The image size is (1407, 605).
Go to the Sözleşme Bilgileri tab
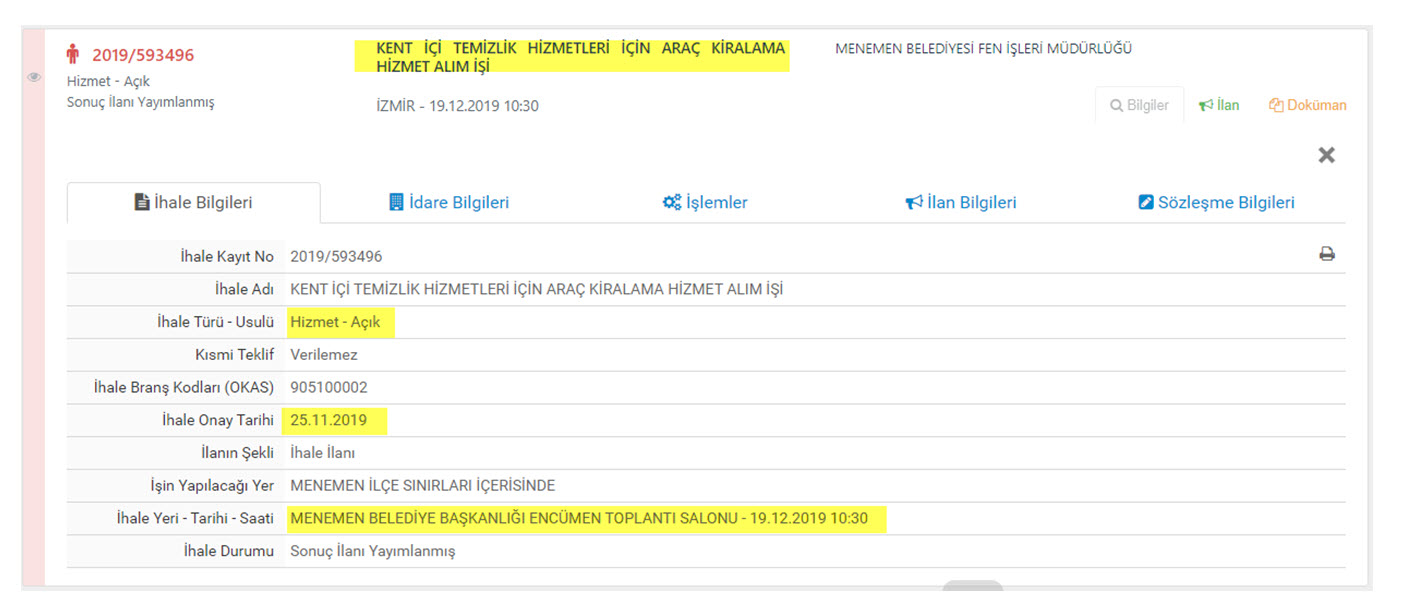coord(1216,202)
